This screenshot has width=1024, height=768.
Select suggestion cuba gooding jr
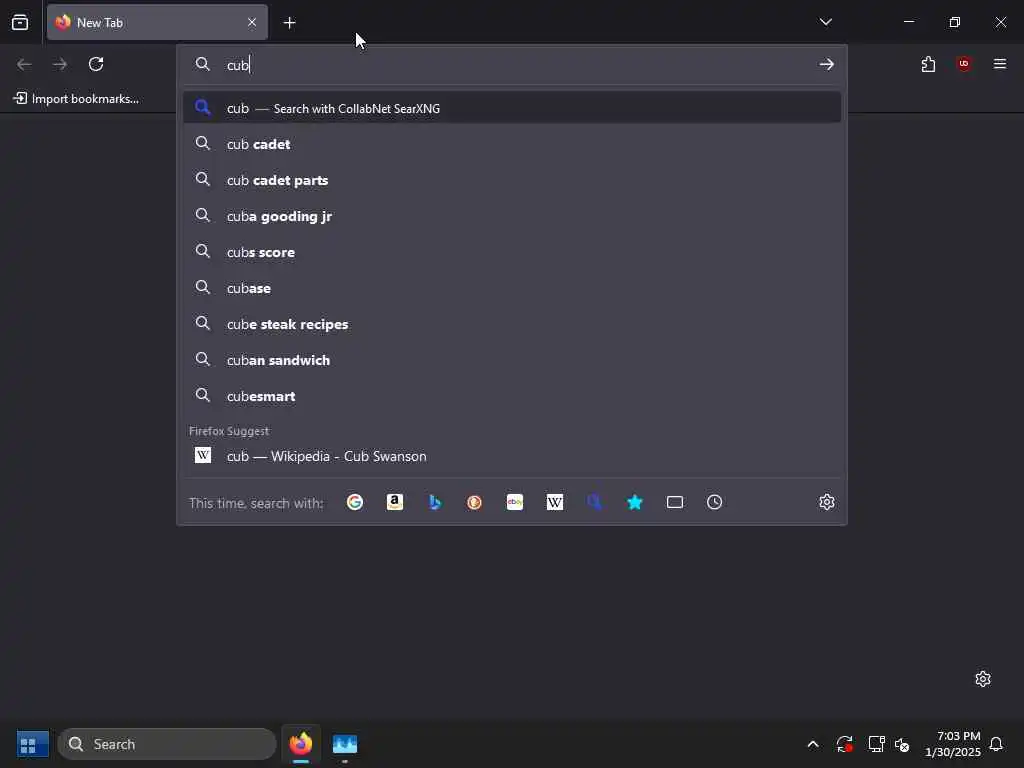point(512,216)
